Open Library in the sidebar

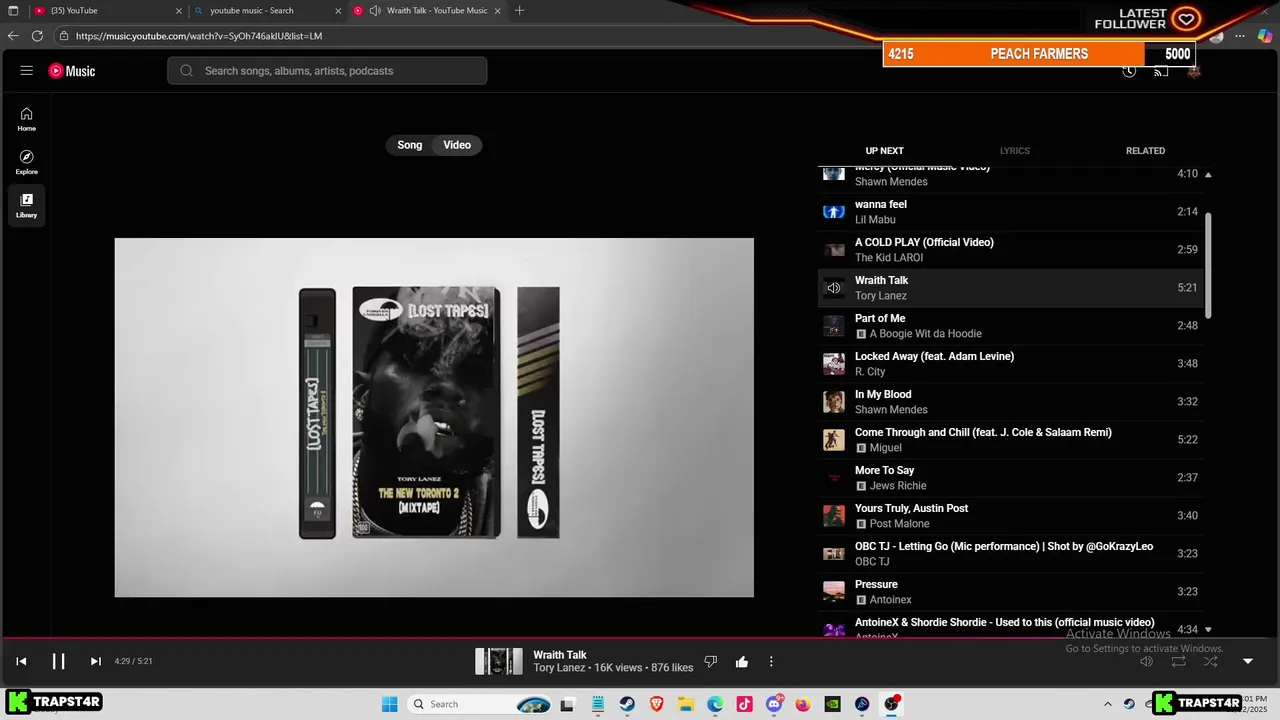point(27,205)
